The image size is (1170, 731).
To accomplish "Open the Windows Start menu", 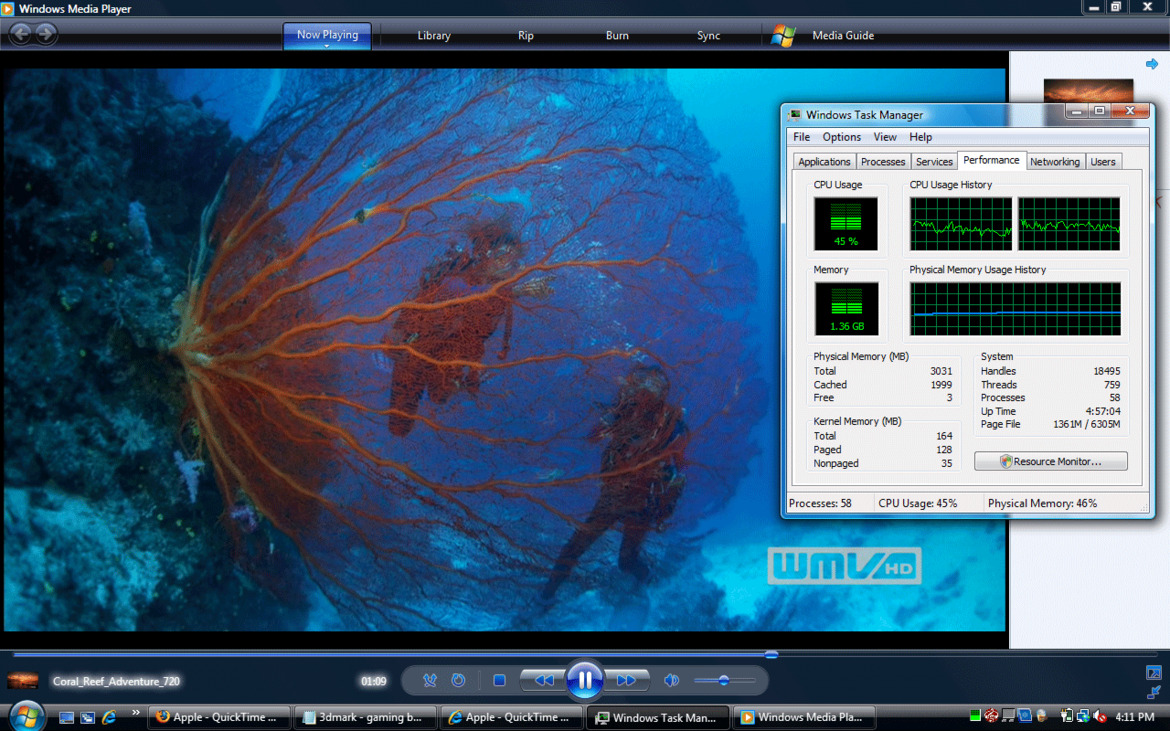I will tap(27, 717).
